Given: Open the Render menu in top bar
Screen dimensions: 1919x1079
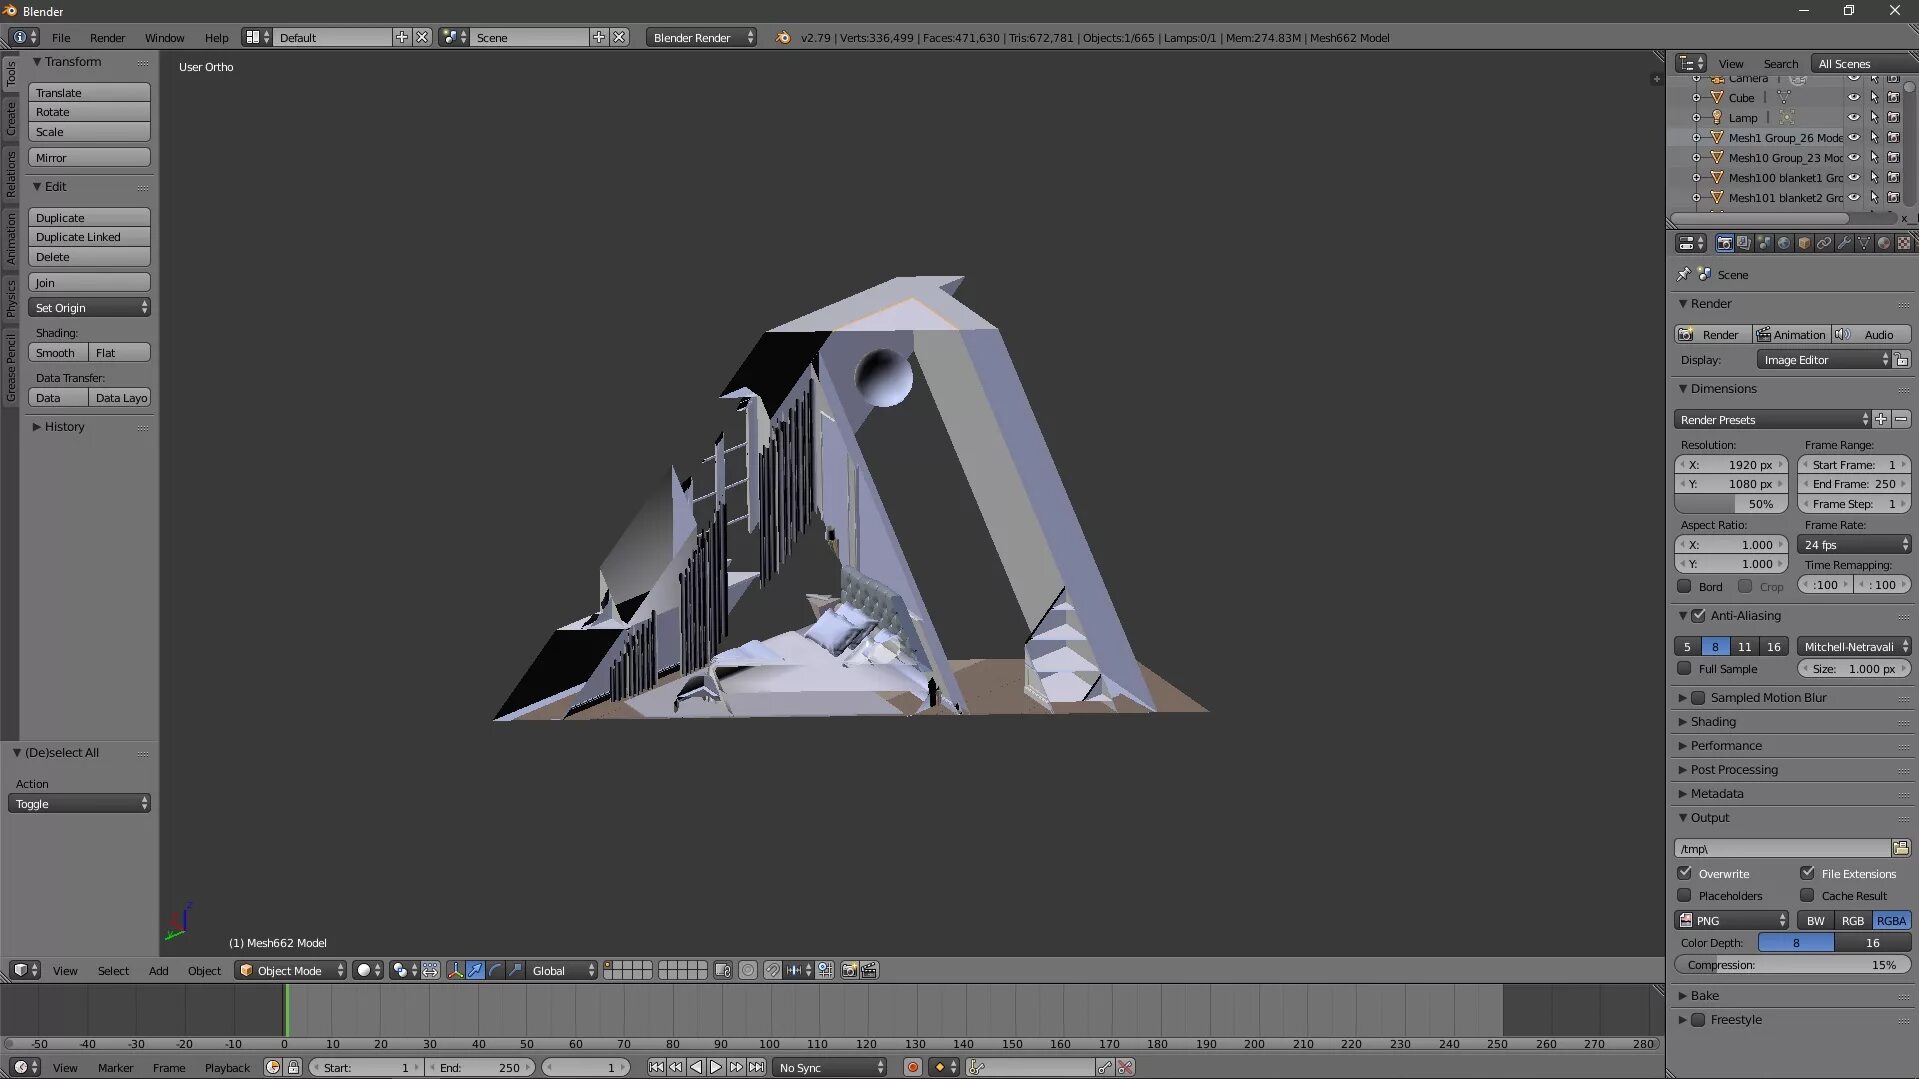Looking at the screenshot, I should [x=107, y=37].
